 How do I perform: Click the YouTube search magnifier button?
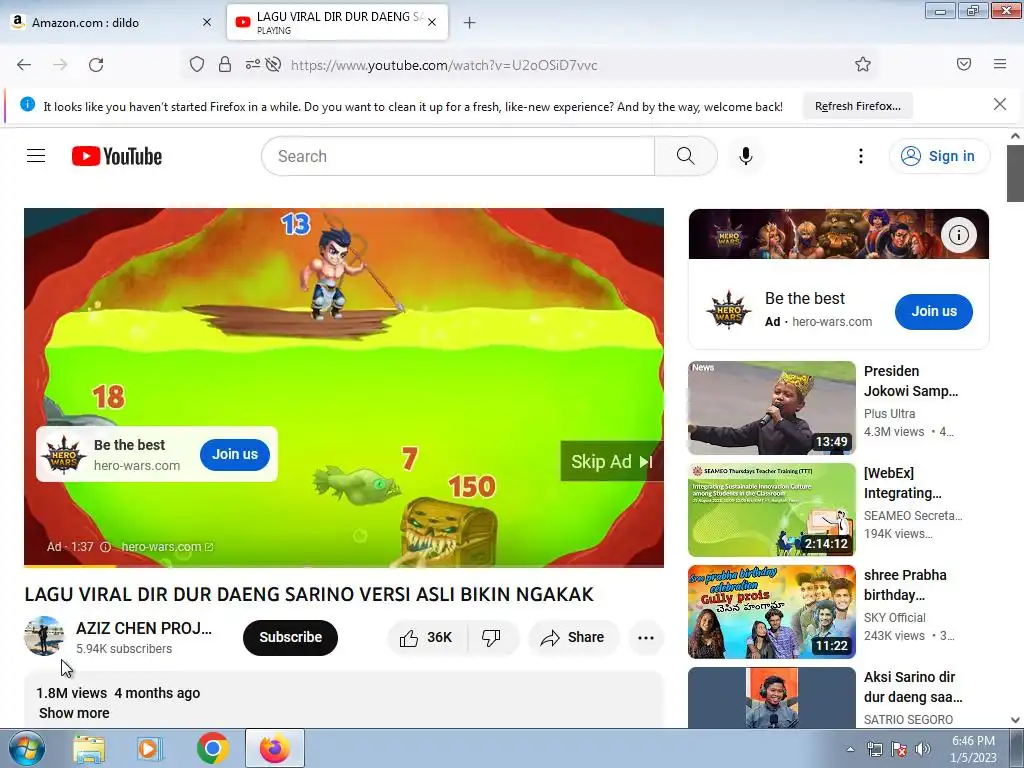point(686,156)
